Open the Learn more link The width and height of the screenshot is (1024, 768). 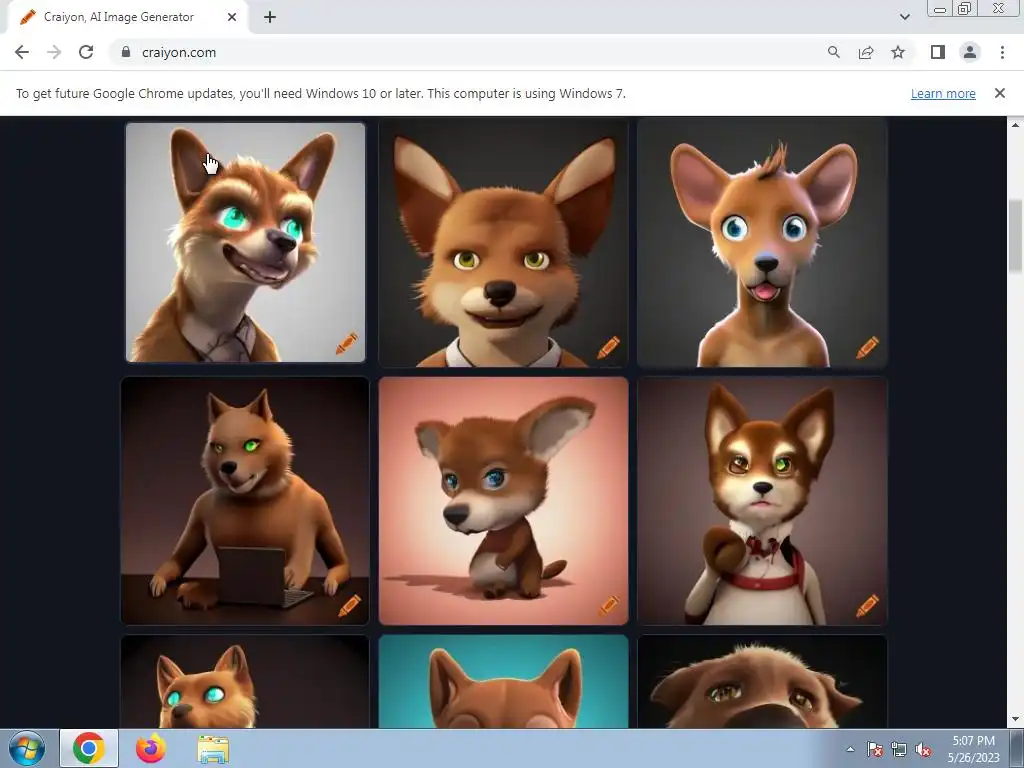coord(943,93)
